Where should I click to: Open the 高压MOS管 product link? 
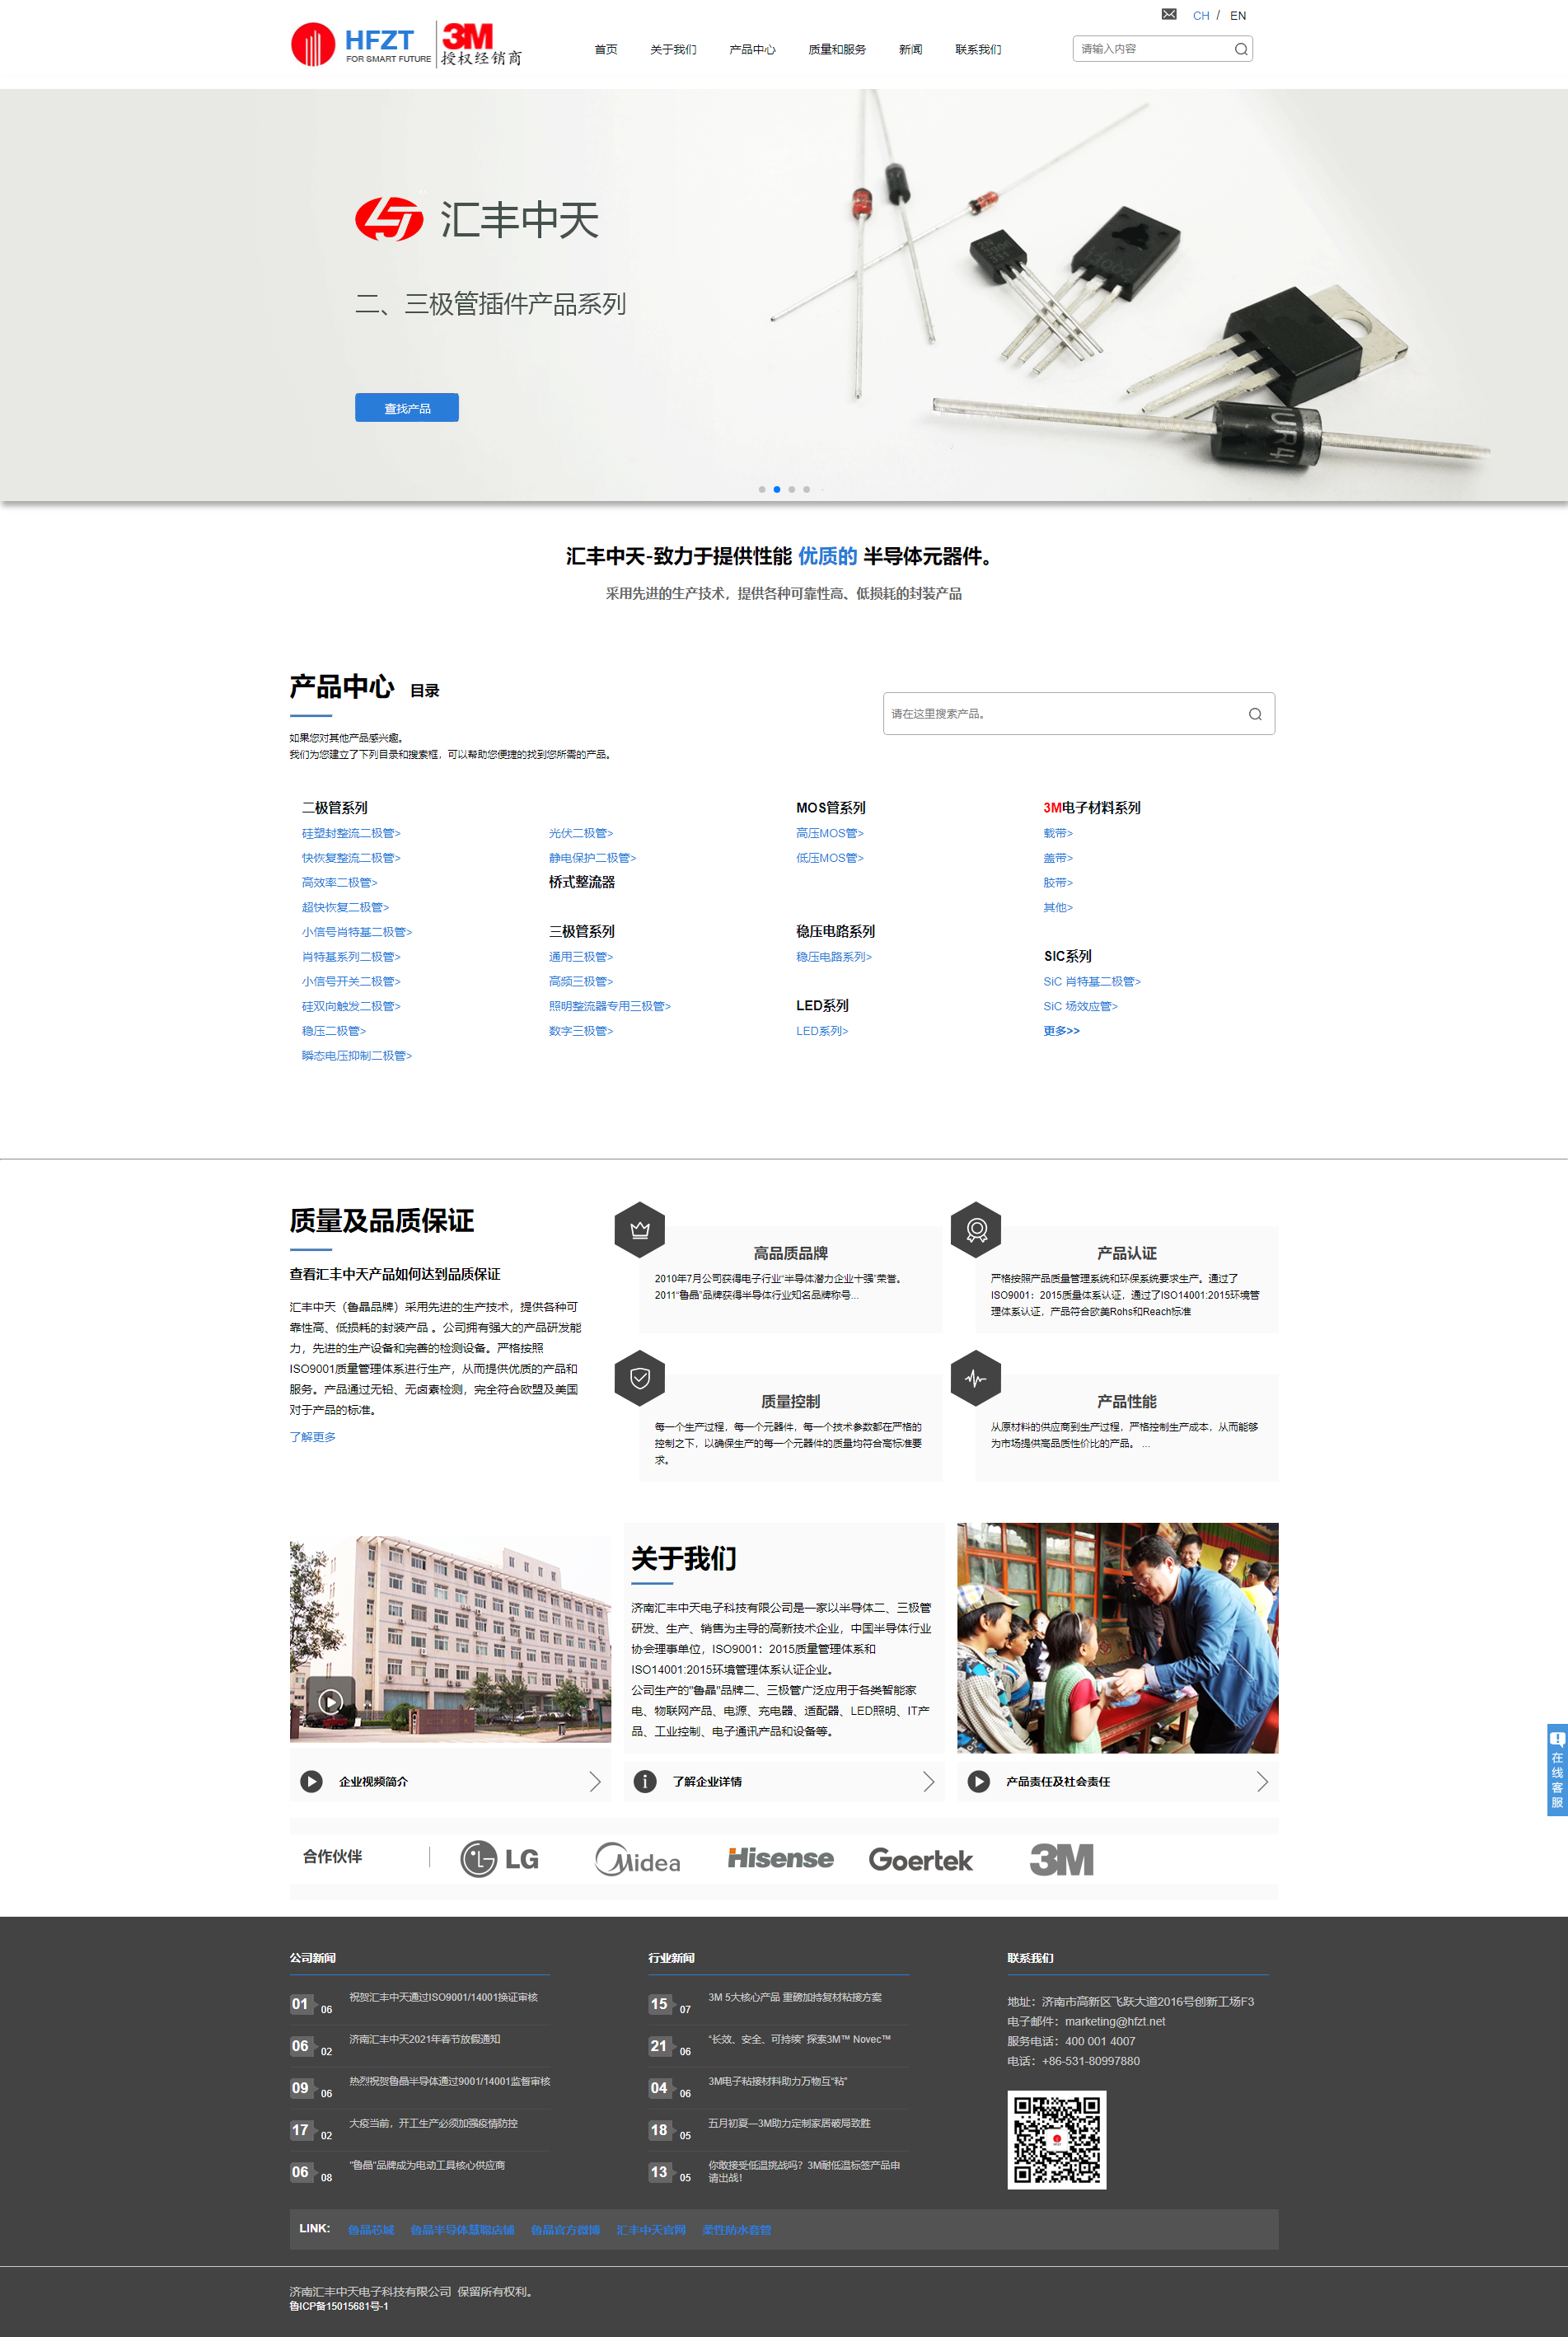(x=829, y=833)
